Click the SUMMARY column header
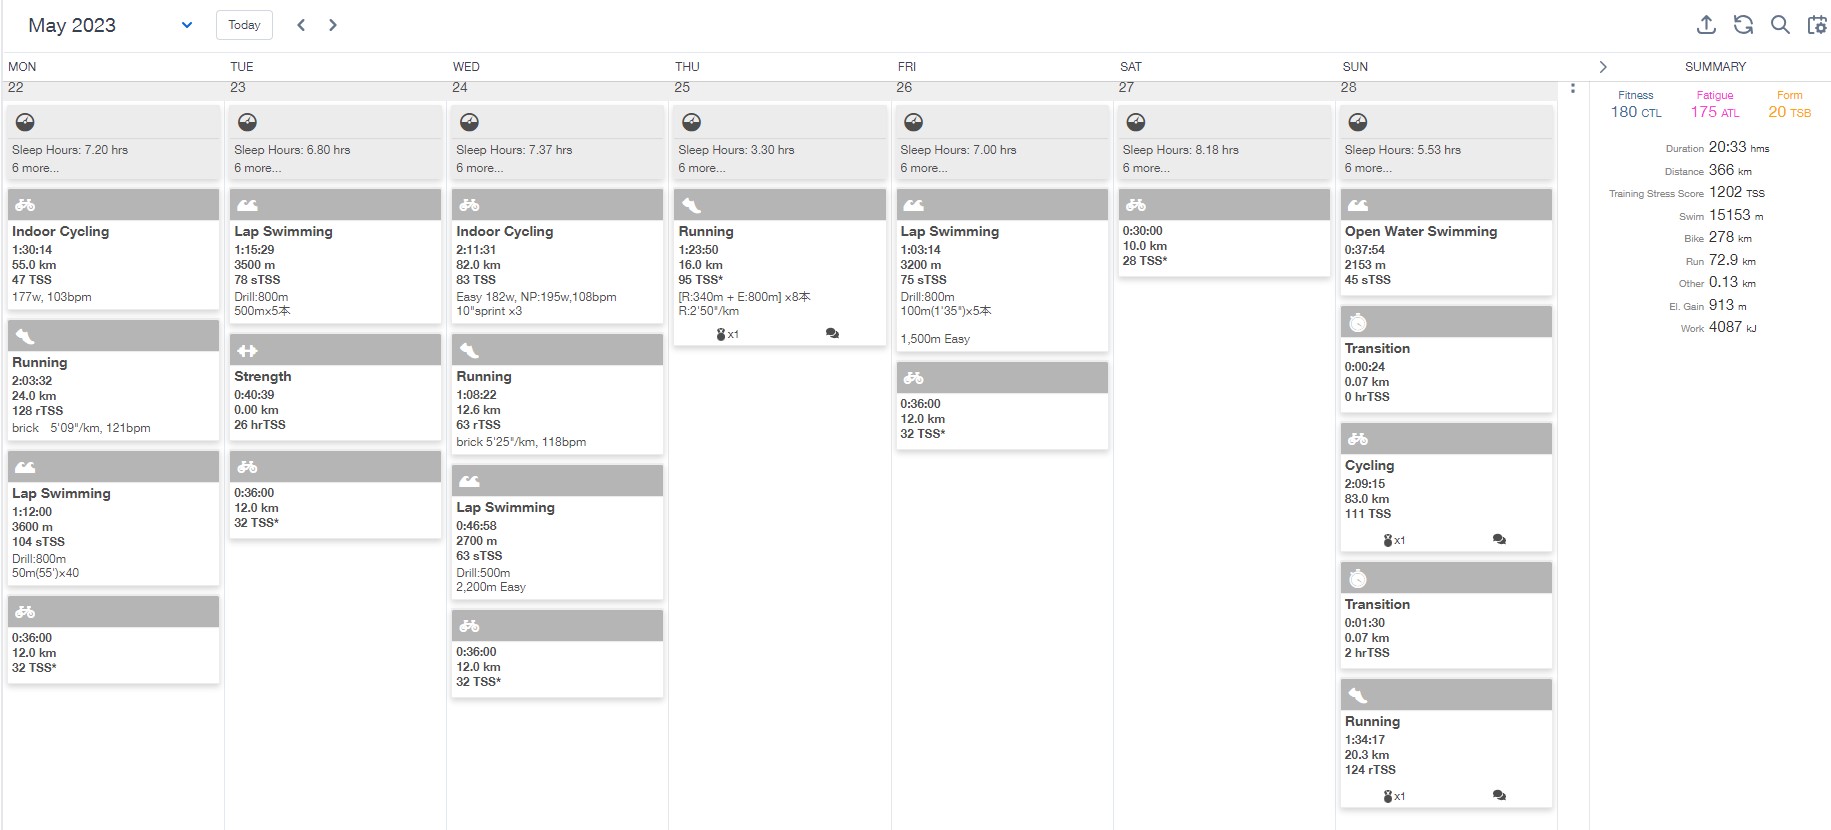Image resolution: width=1831 pixels, height=830 pixels. coord(1715,67)
